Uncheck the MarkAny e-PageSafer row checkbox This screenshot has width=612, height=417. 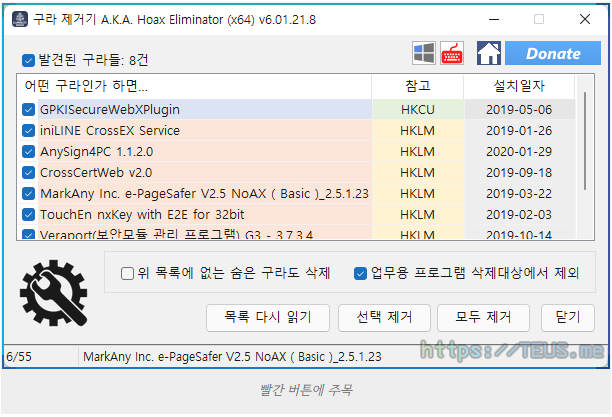(28, 194)
